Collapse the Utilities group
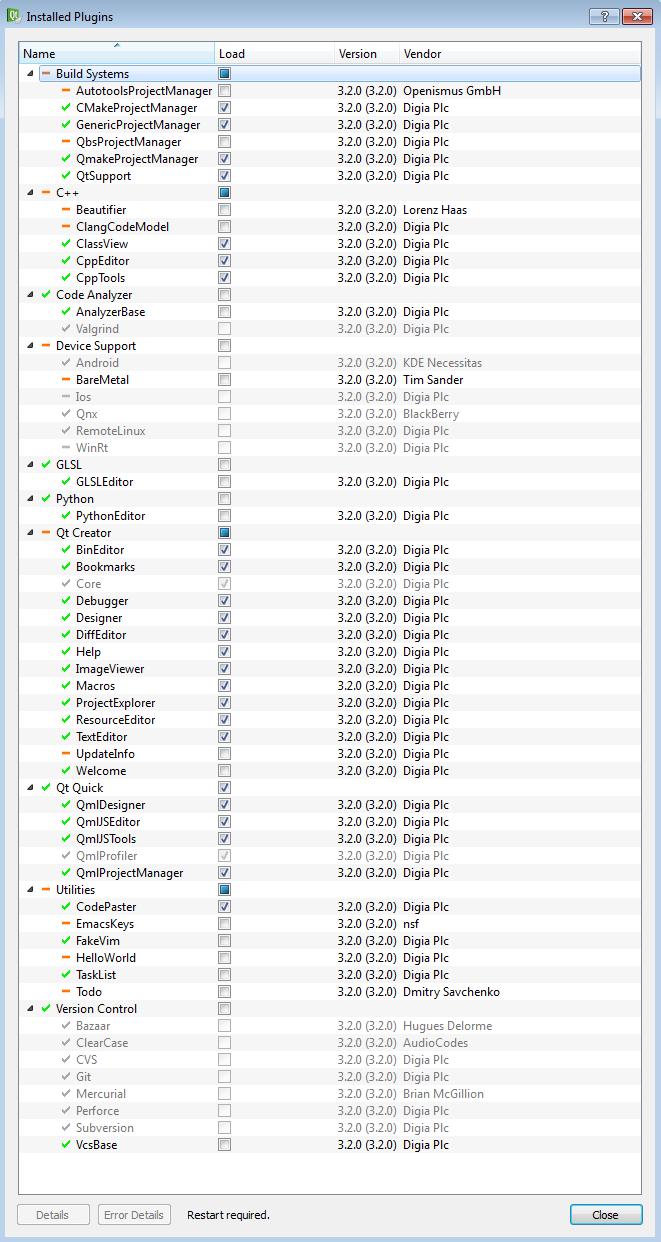This screenshot has width=661, height=1242. click(30, 890)
